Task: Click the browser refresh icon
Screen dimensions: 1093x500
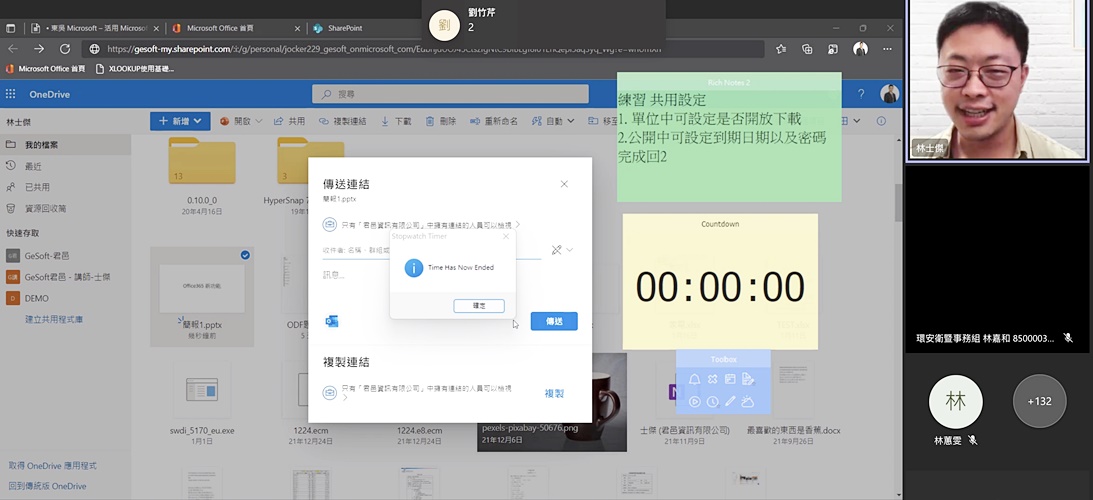Action: [x=65, y=48]
